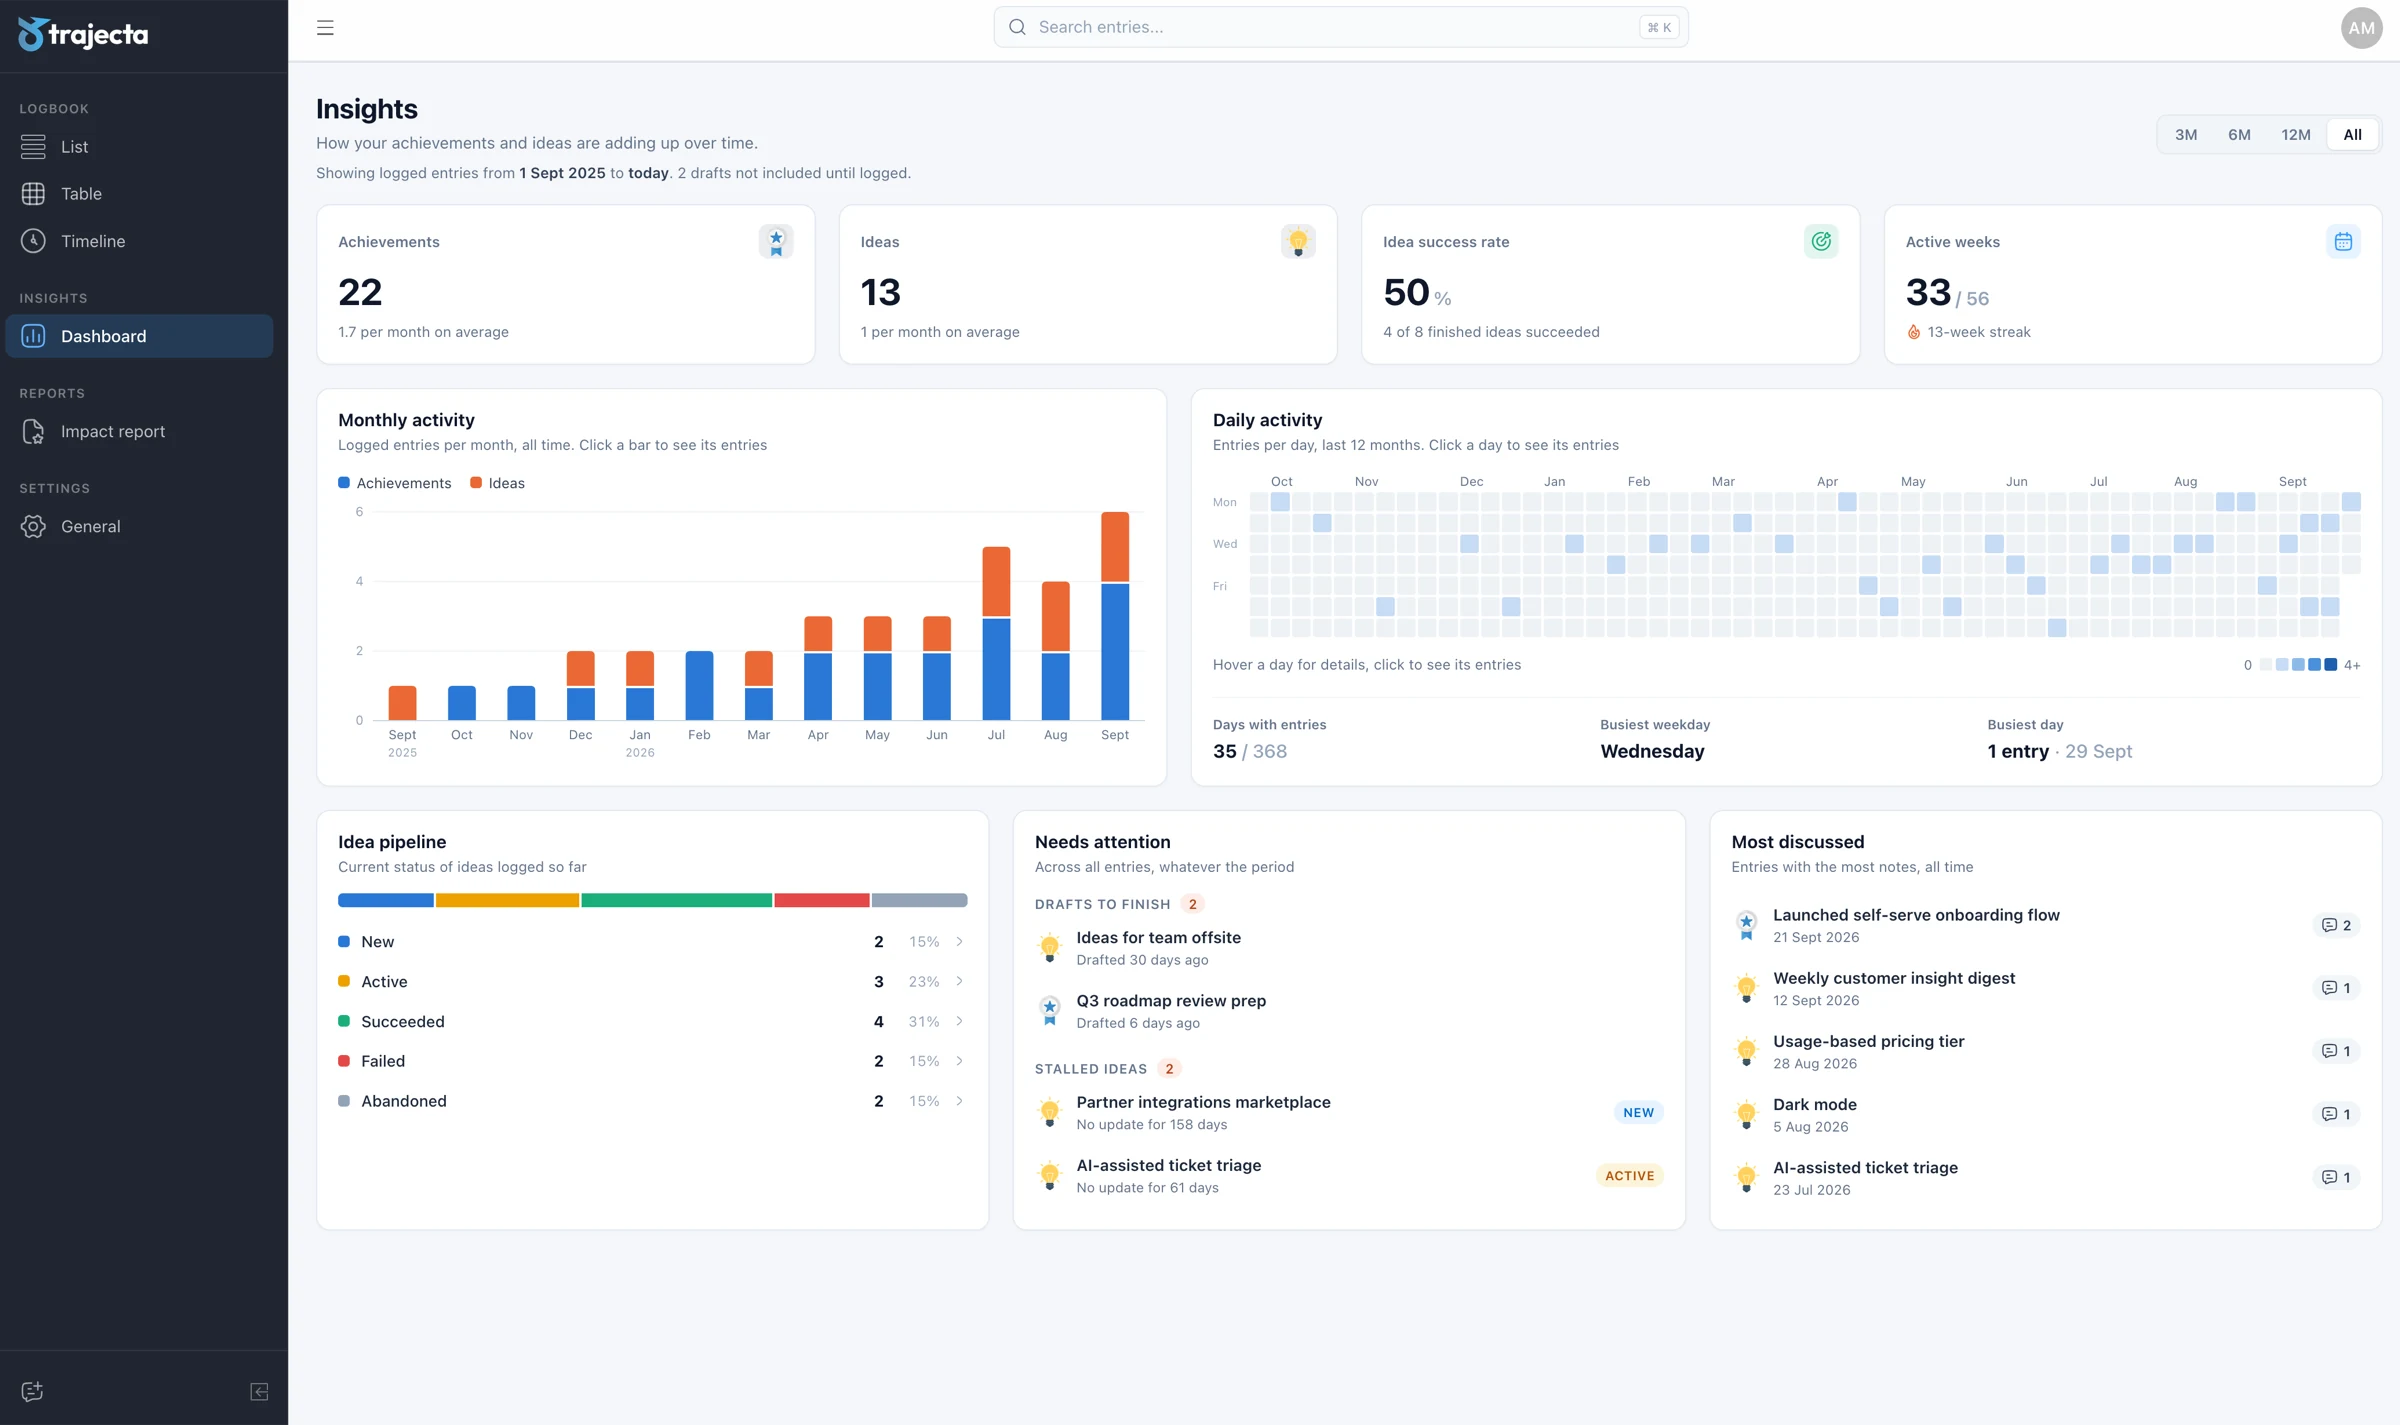
Task: Click the feedback icon at sidebar bottom
Action: coord(32,1391)
